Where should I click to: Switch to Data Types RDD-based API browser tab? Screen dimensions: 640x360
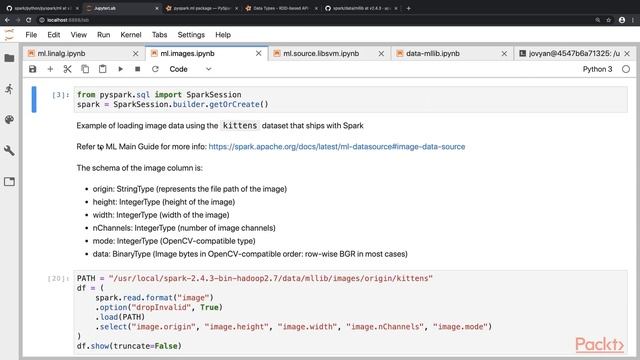coord(281,8)
